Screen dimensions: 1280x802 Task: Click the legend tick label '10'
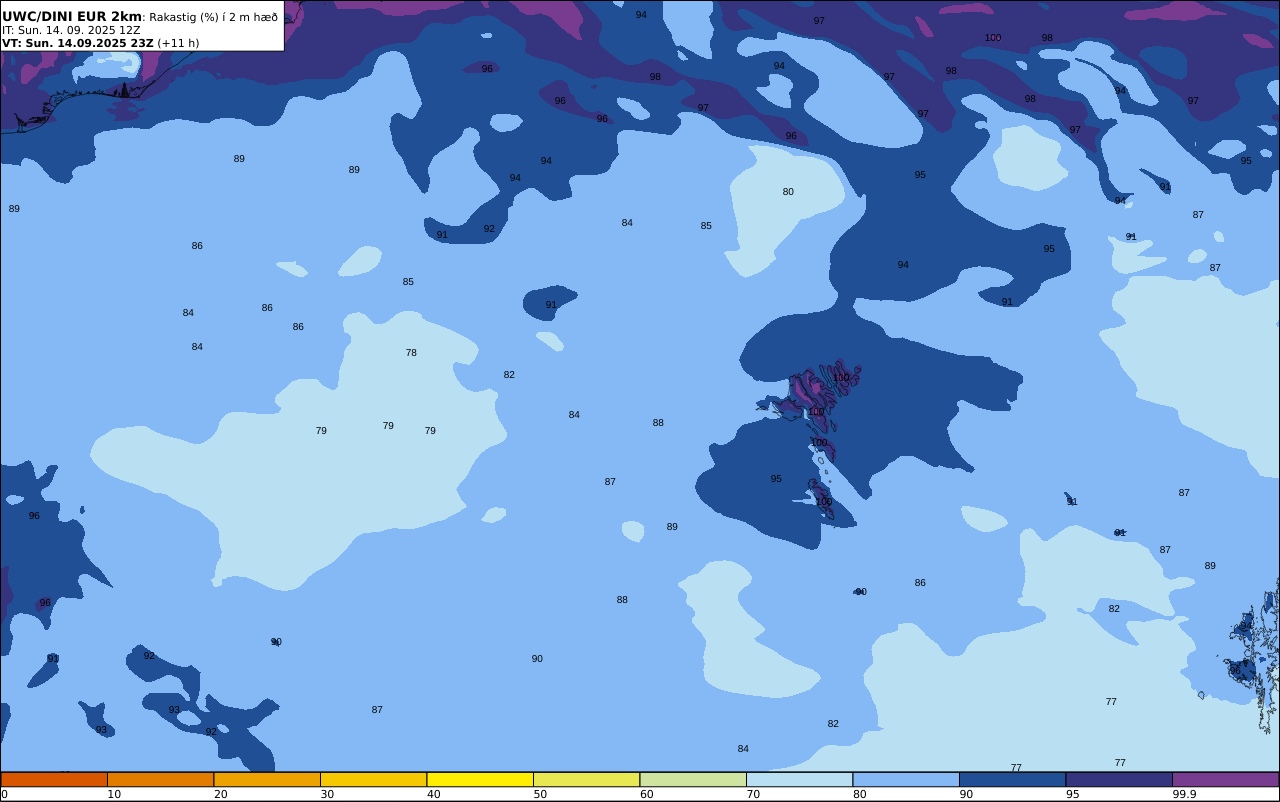[x=114, y=794]
